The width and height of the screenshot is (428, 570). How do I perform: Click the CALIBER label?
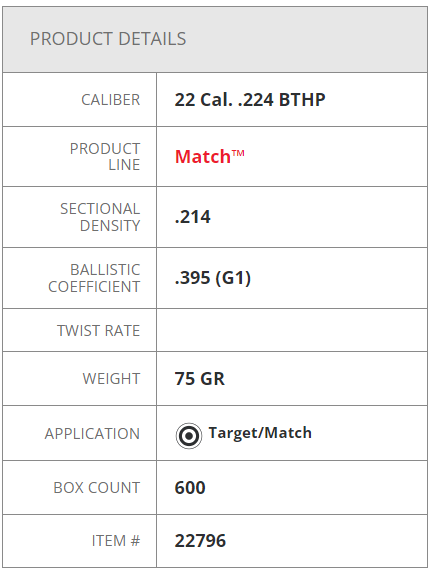click(111, 100)
